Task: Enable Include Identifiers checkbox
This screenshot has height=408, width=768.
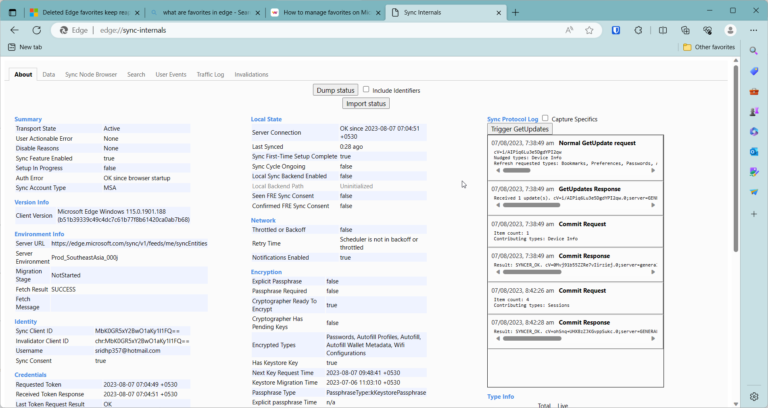Action: coord(366,90)
